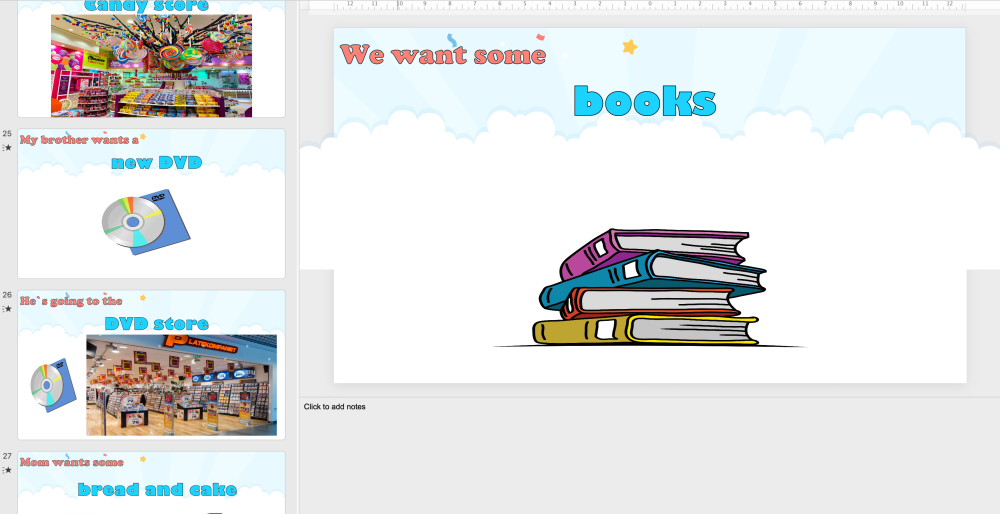Screen dimensions: 1000x514
Task: Click the DVD clipart in slide 26 thumbnail
Action: [x=54, y=385]
